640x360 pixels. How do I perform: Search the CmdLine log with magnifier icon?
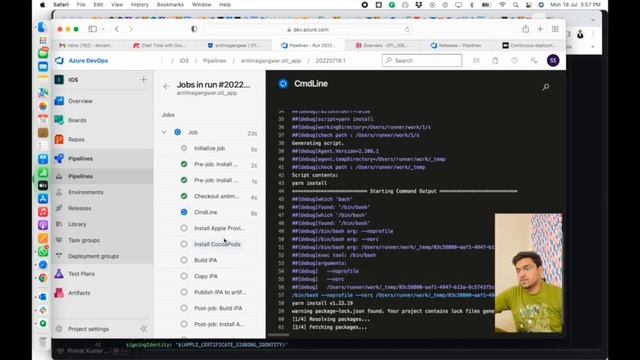point(545,87)
